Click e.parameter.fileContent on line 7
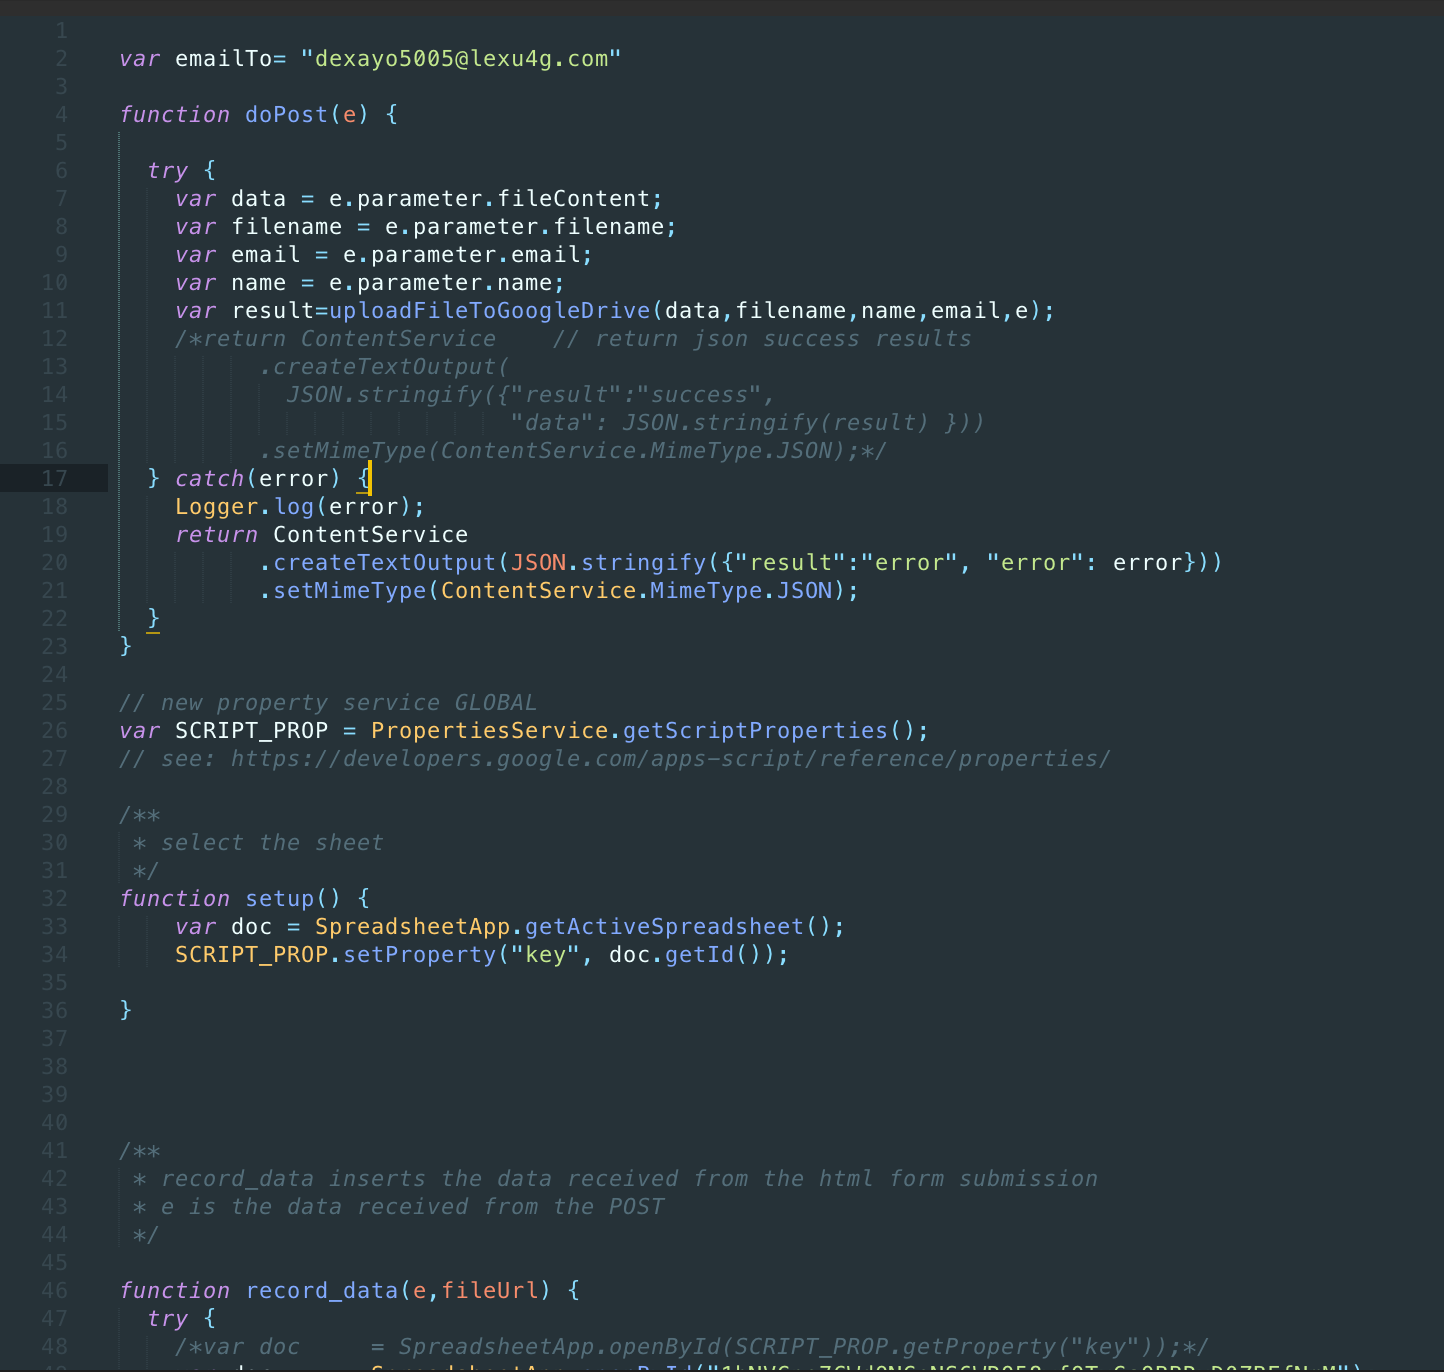The width and height of the screenshot is (1444, 1372). [x=489, y=199]
